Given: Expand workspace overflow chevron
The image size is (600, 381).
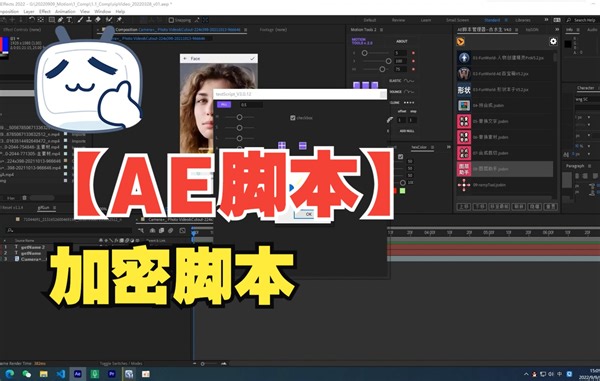Looking at the screenshot, I should click(x=546, y=20).
